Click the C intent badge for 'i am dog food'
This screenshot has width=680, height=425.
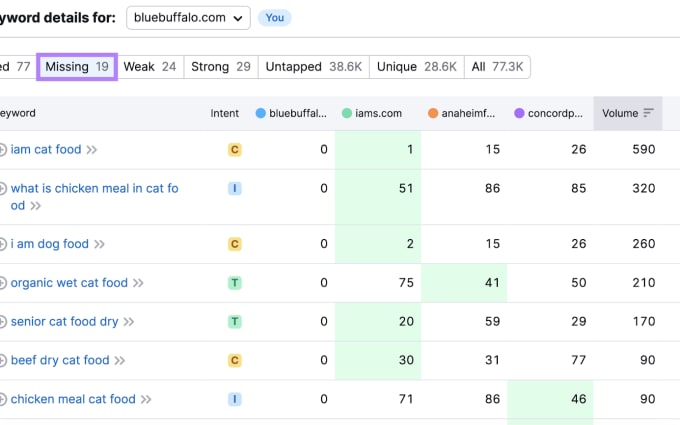pos(235,244)
